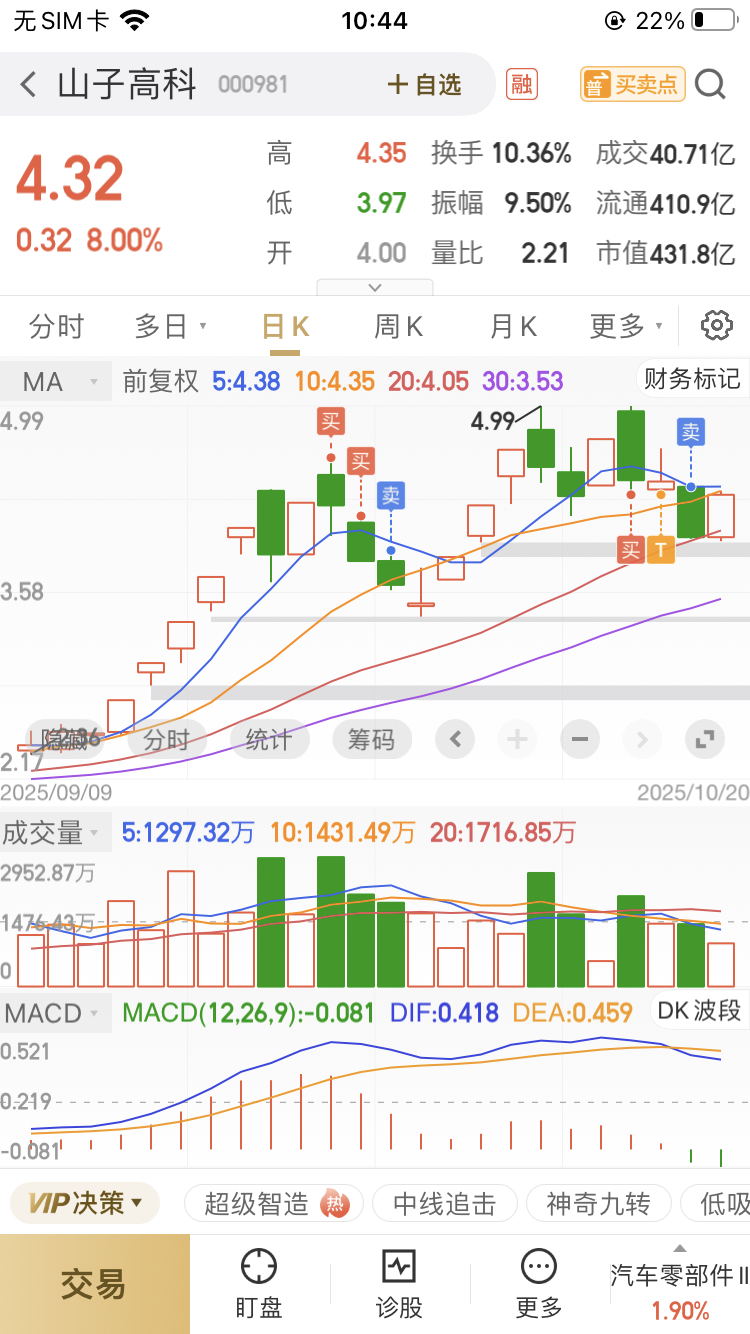Open the 筹码 chip distribution pill
750x1334 pixels.
pos(370,740)
